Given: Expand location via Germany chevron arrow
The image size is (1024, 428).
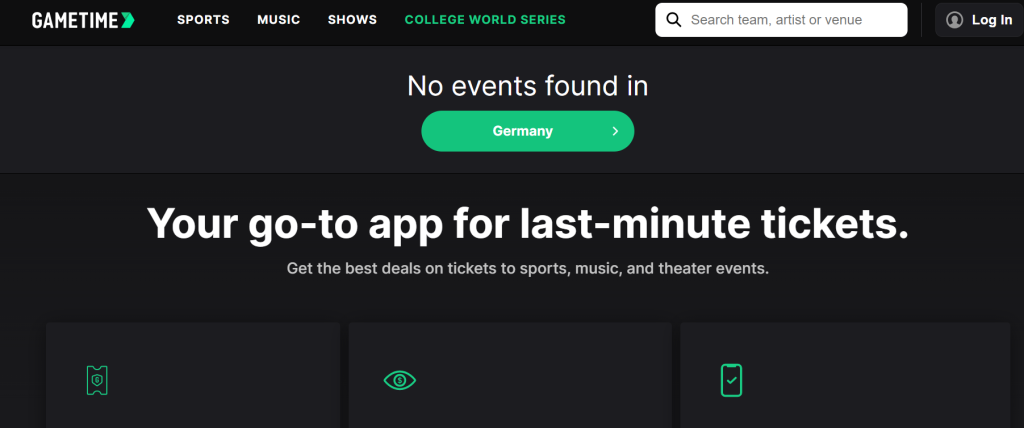Looking at the screenshot, I should 615,131.
